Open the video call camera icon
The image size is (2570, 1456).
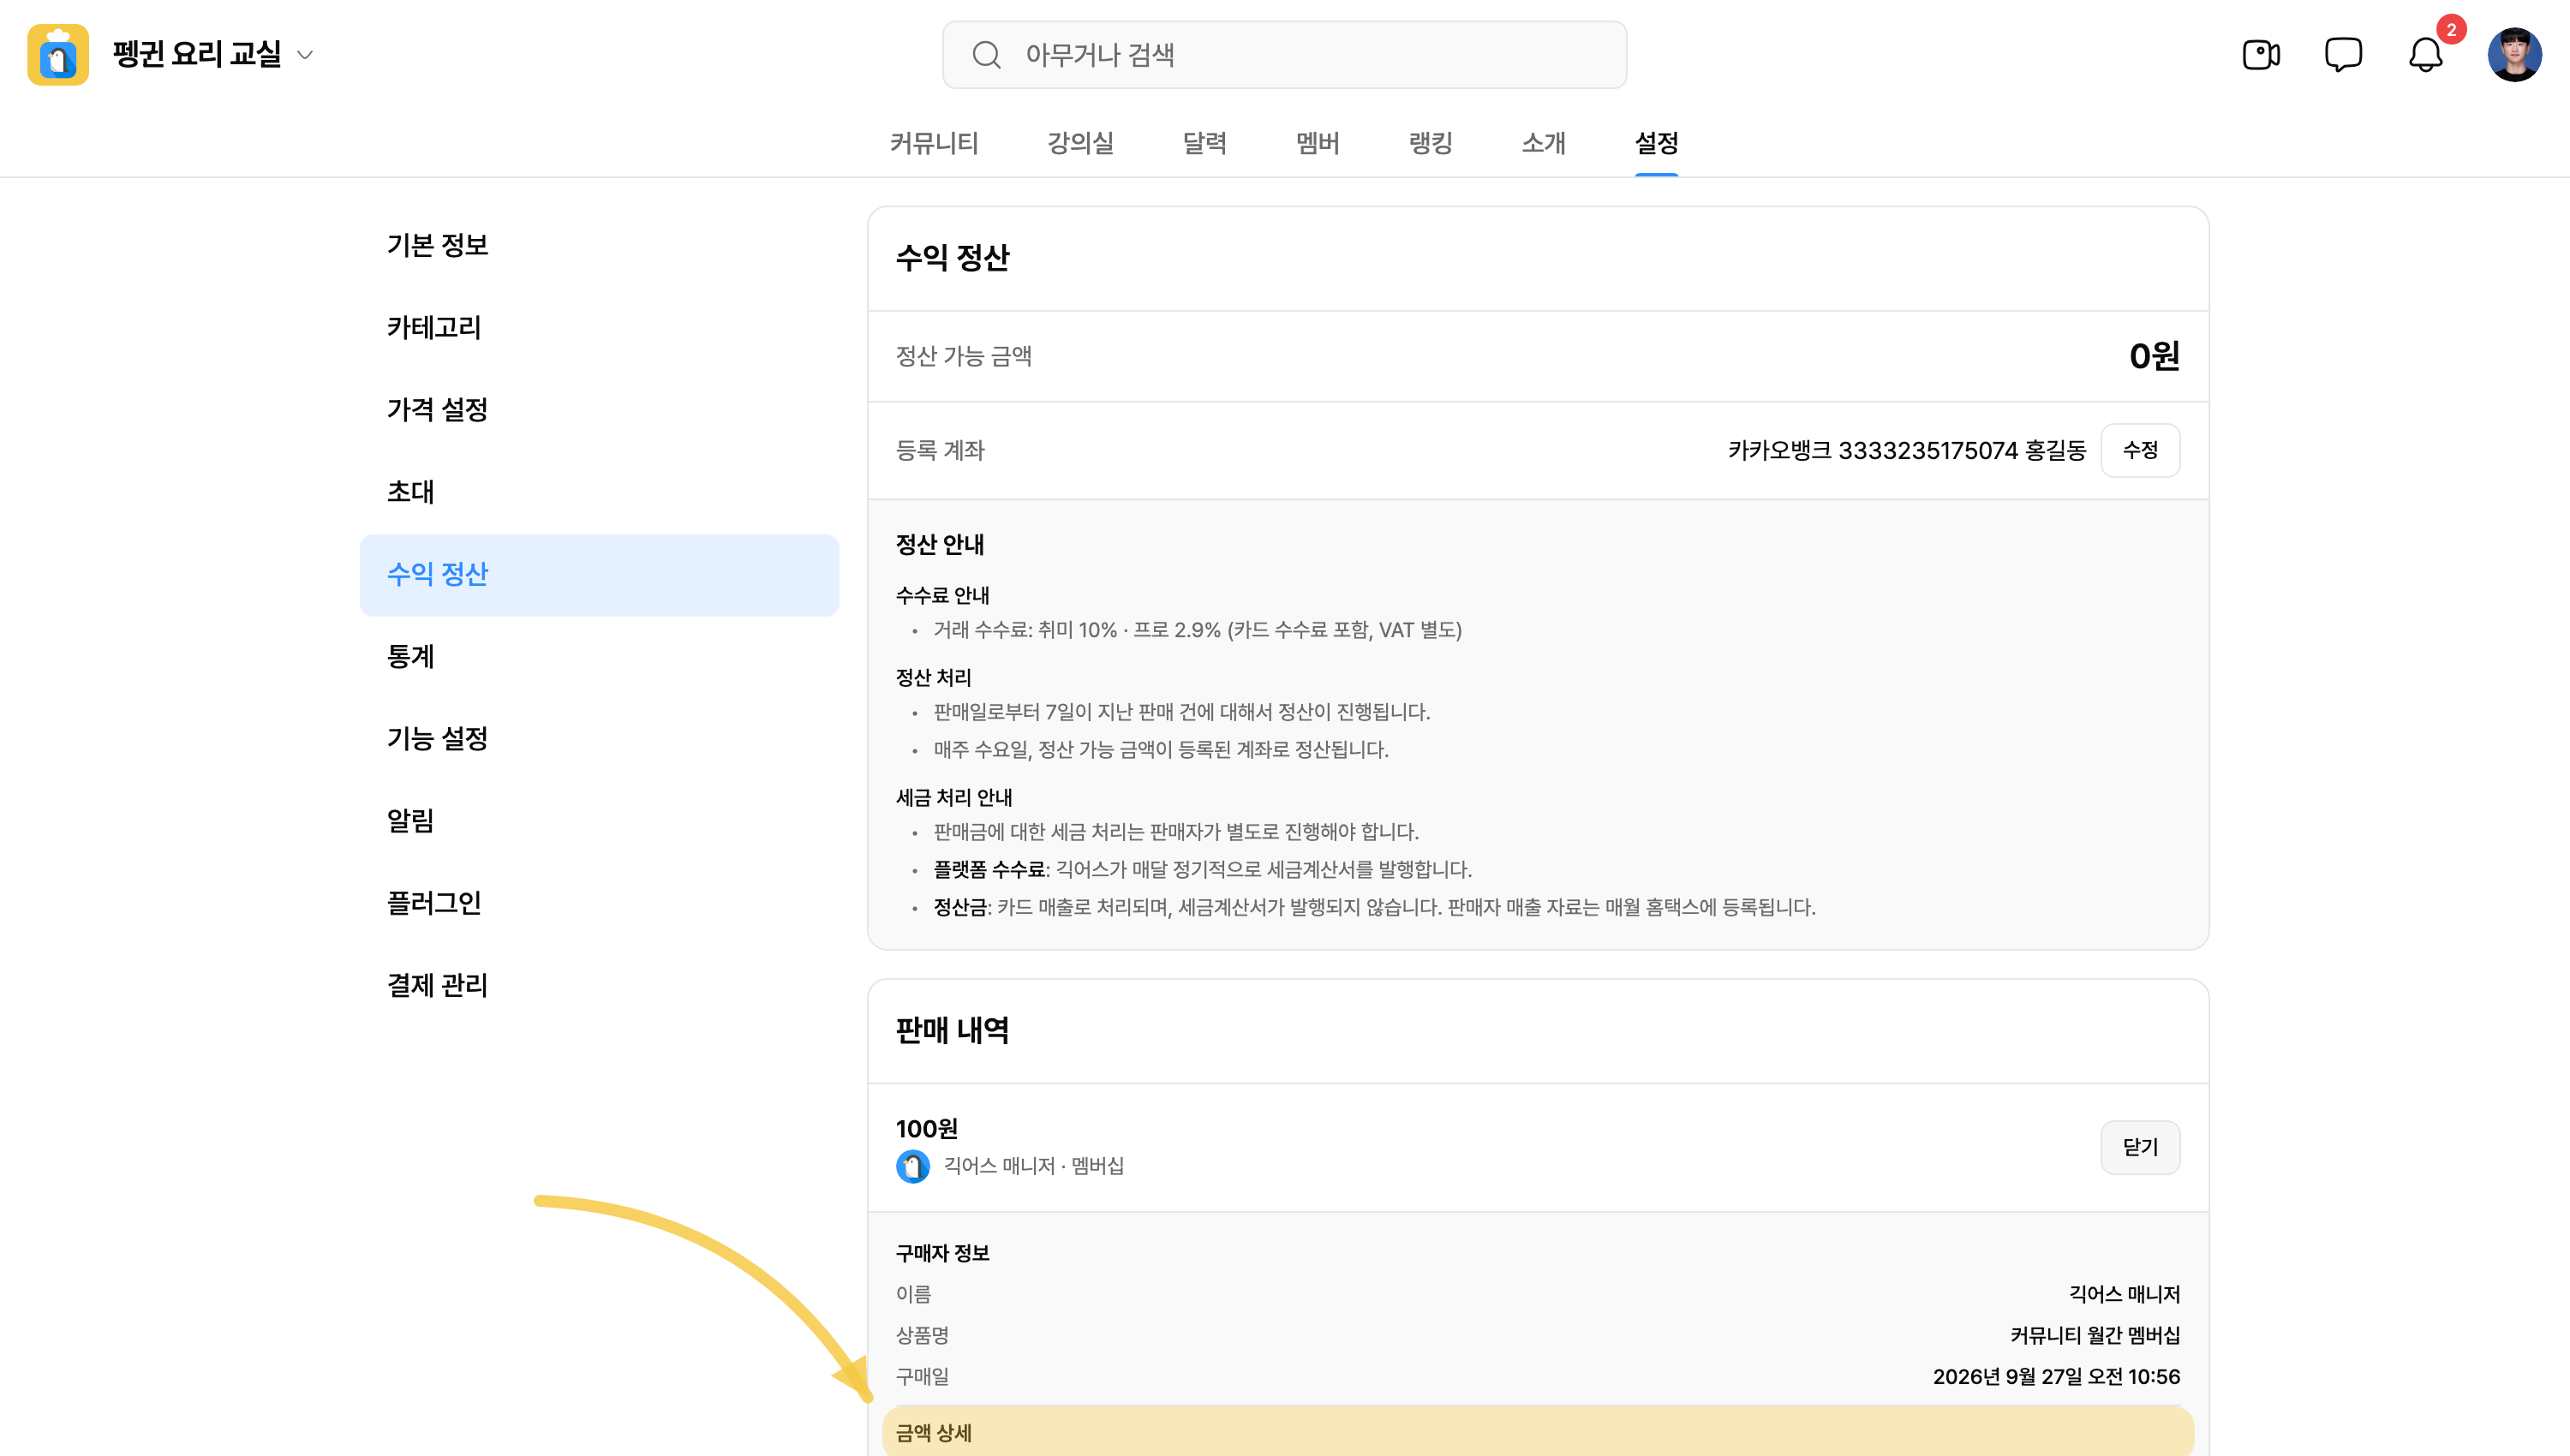pos(2261,55)
